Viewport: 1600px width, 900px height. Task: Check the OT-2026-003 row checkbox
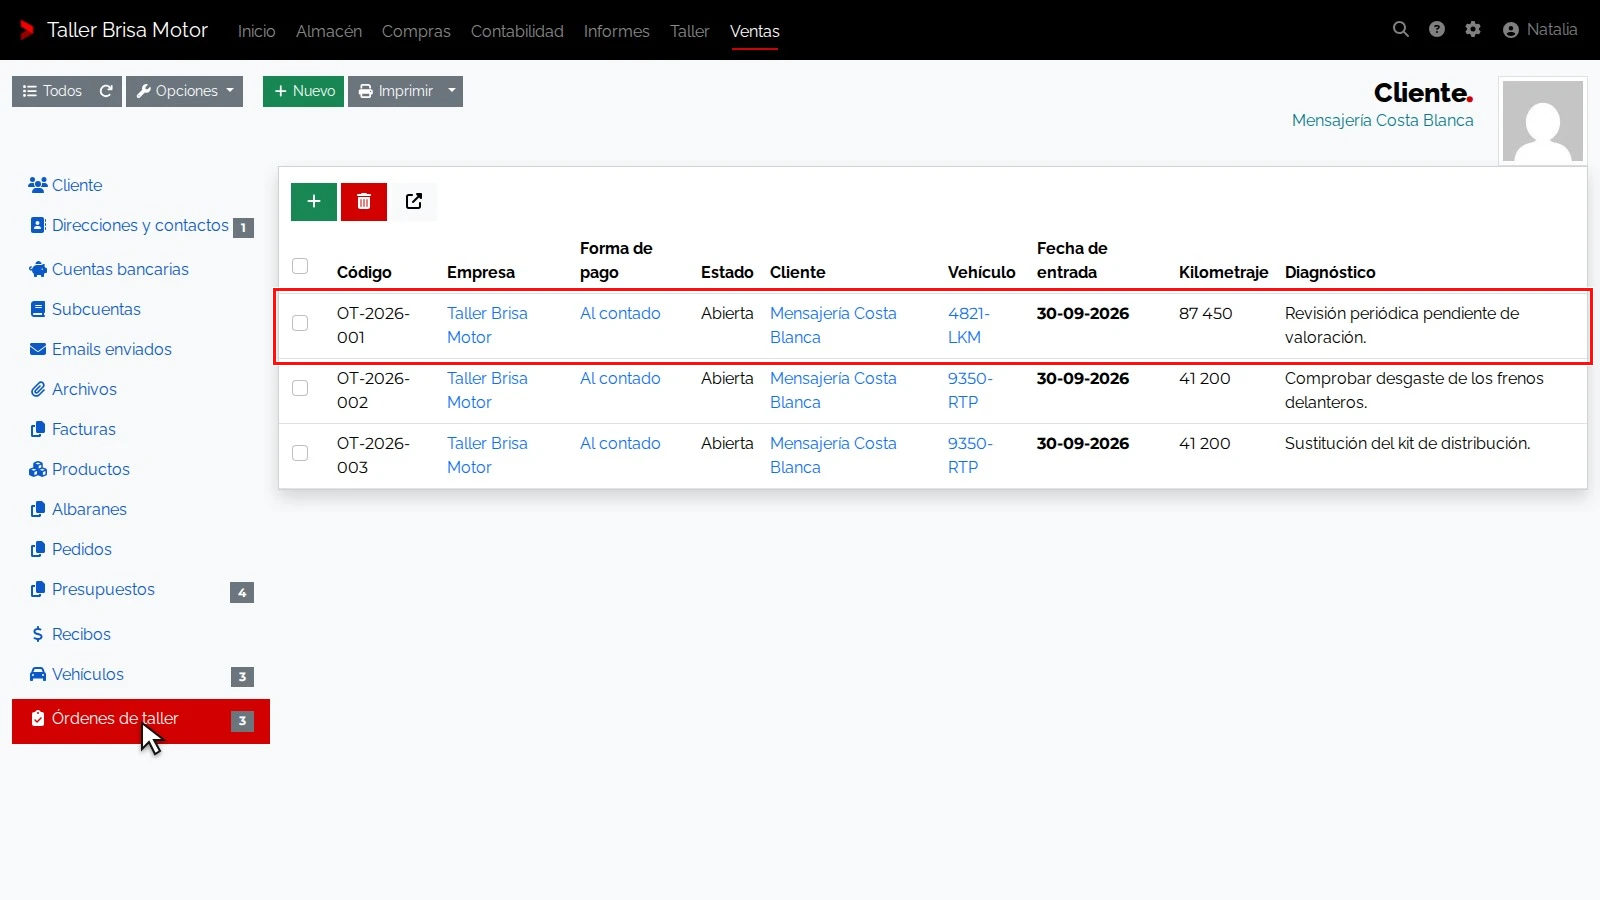(x=300, y=453)
